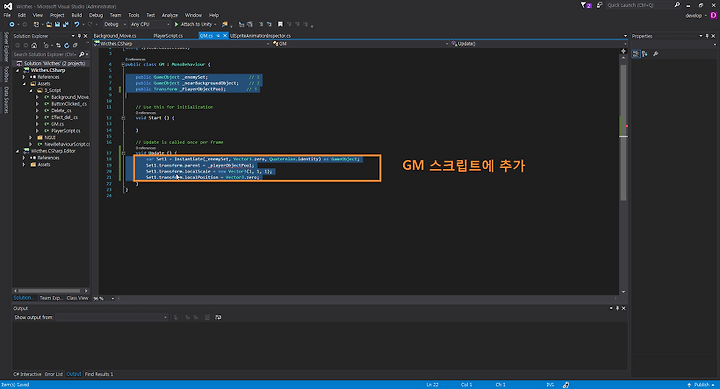The height and width of the screenshot is (389, 720).
Task: Expand the NGUI folder in Solution Explorer
Action: [x=31, y=137]
